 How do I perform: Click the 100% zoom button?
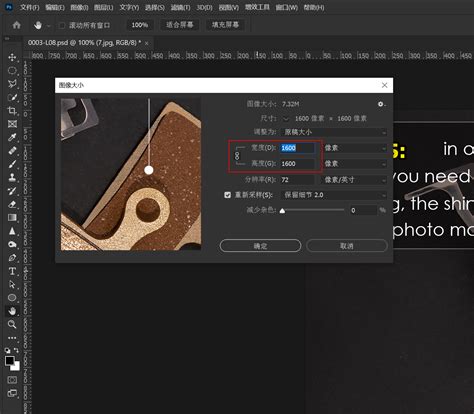(x=140, y=25)
